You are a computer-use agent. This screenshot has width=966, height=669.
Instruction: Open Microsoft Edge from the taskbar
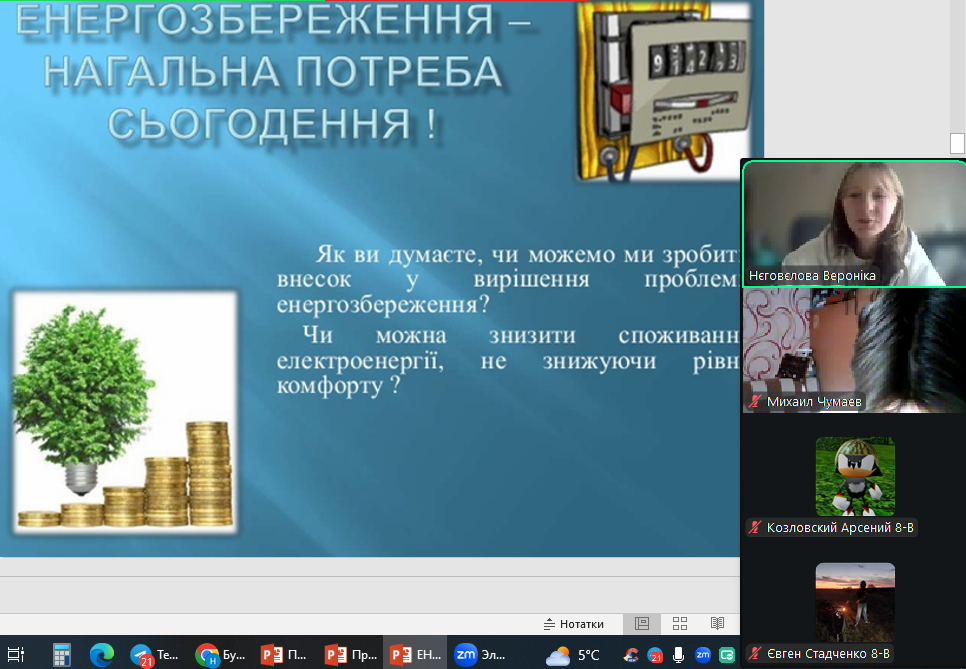click(102, 654)
